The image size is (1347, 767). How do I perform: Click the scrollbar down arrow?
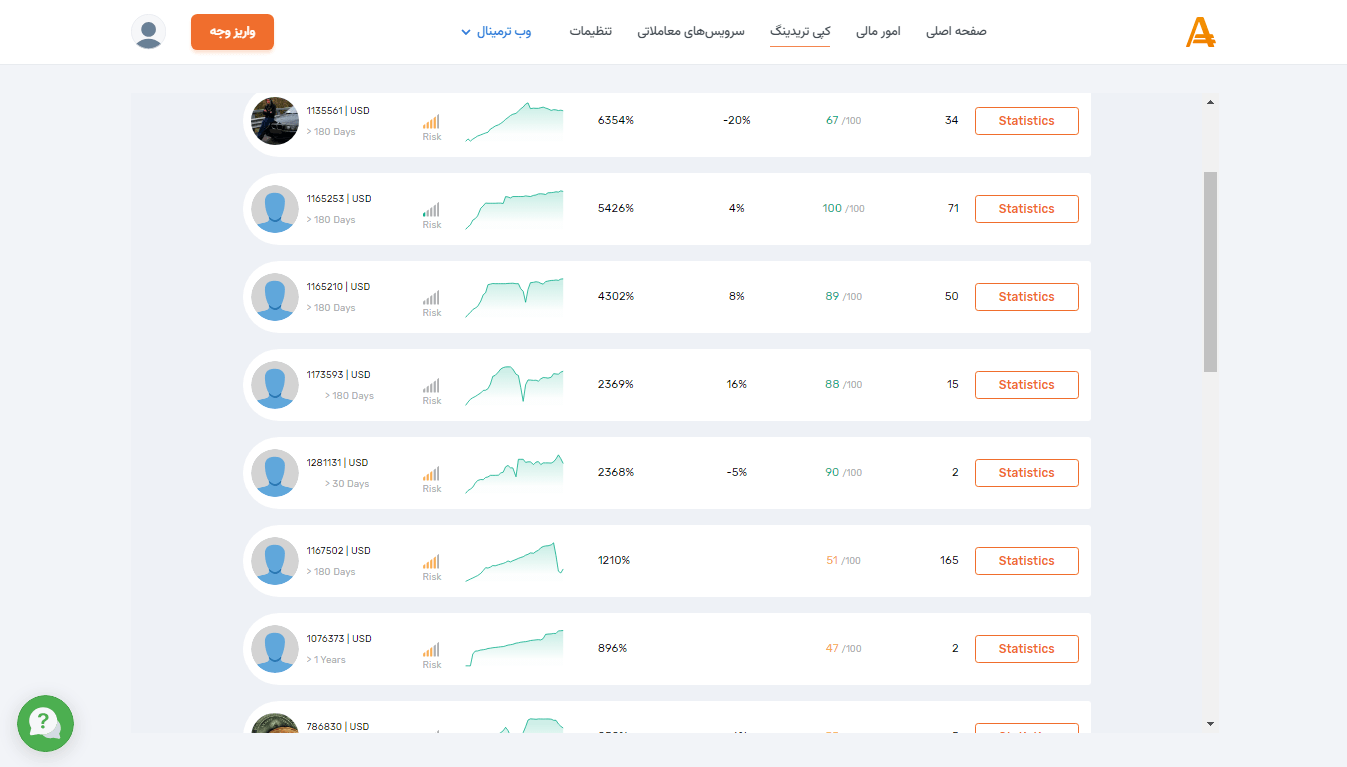pos(1209,723)
